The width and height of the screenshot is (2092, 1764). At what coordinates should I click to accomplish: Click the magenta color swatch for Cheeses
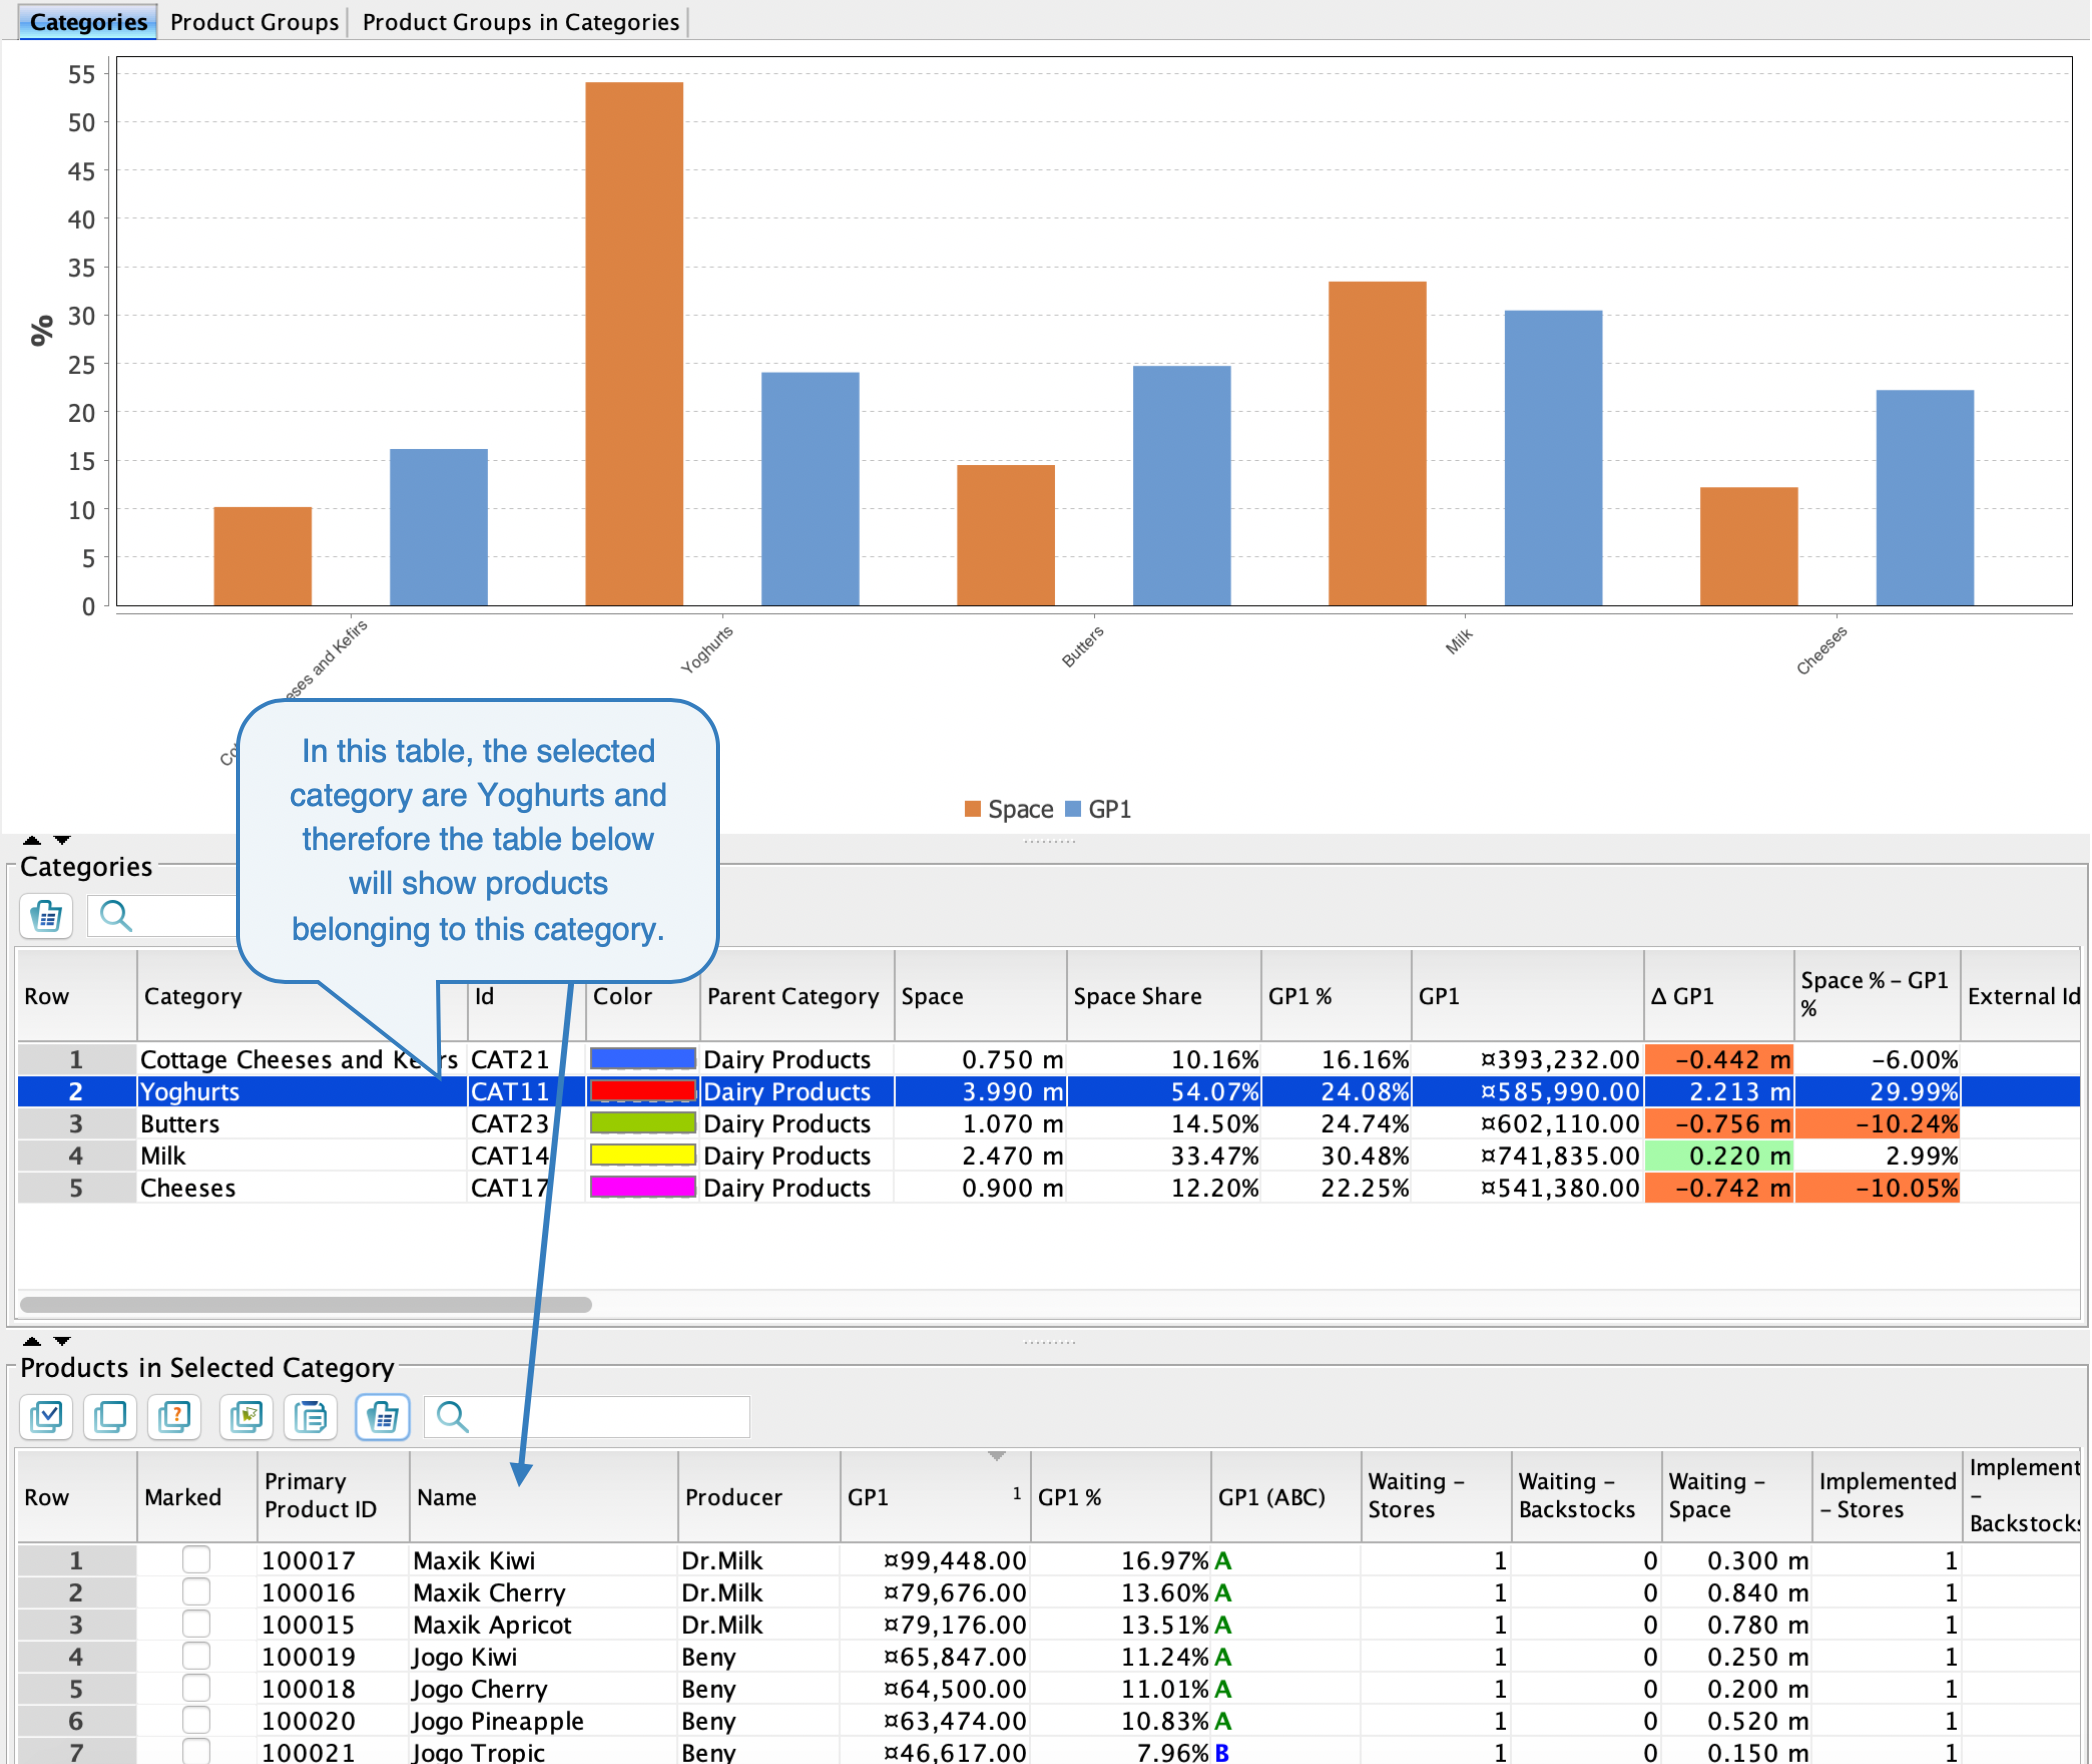[x=642, y=1187]
